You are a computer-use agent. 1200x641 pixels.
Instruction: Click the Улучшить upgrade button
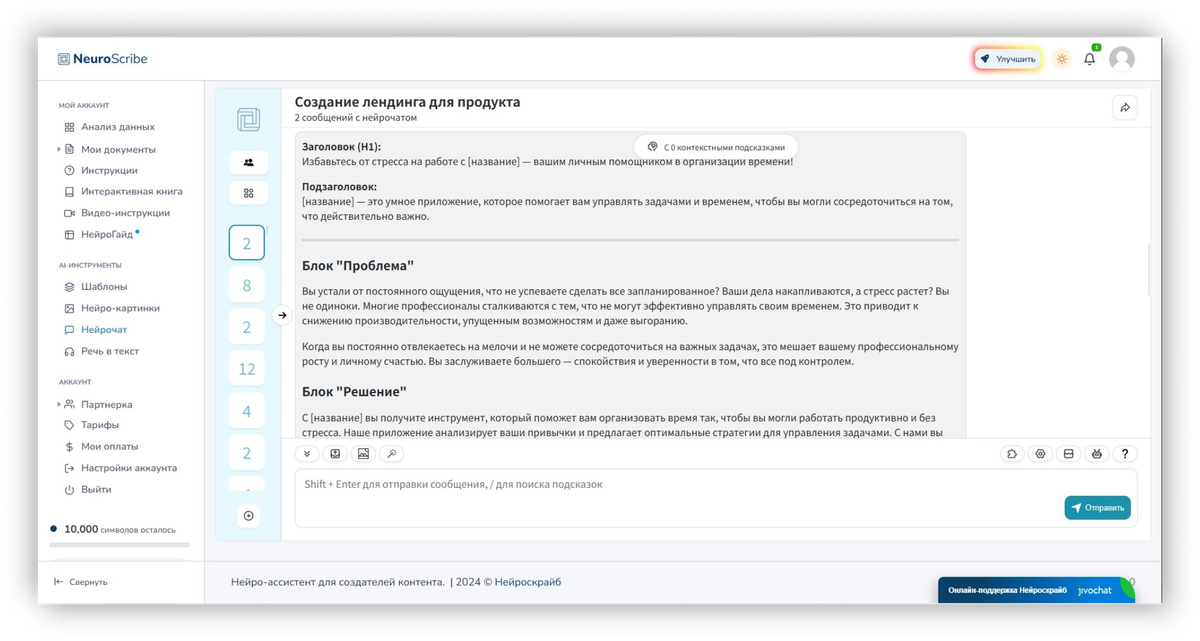click(x=1008, y=59)
